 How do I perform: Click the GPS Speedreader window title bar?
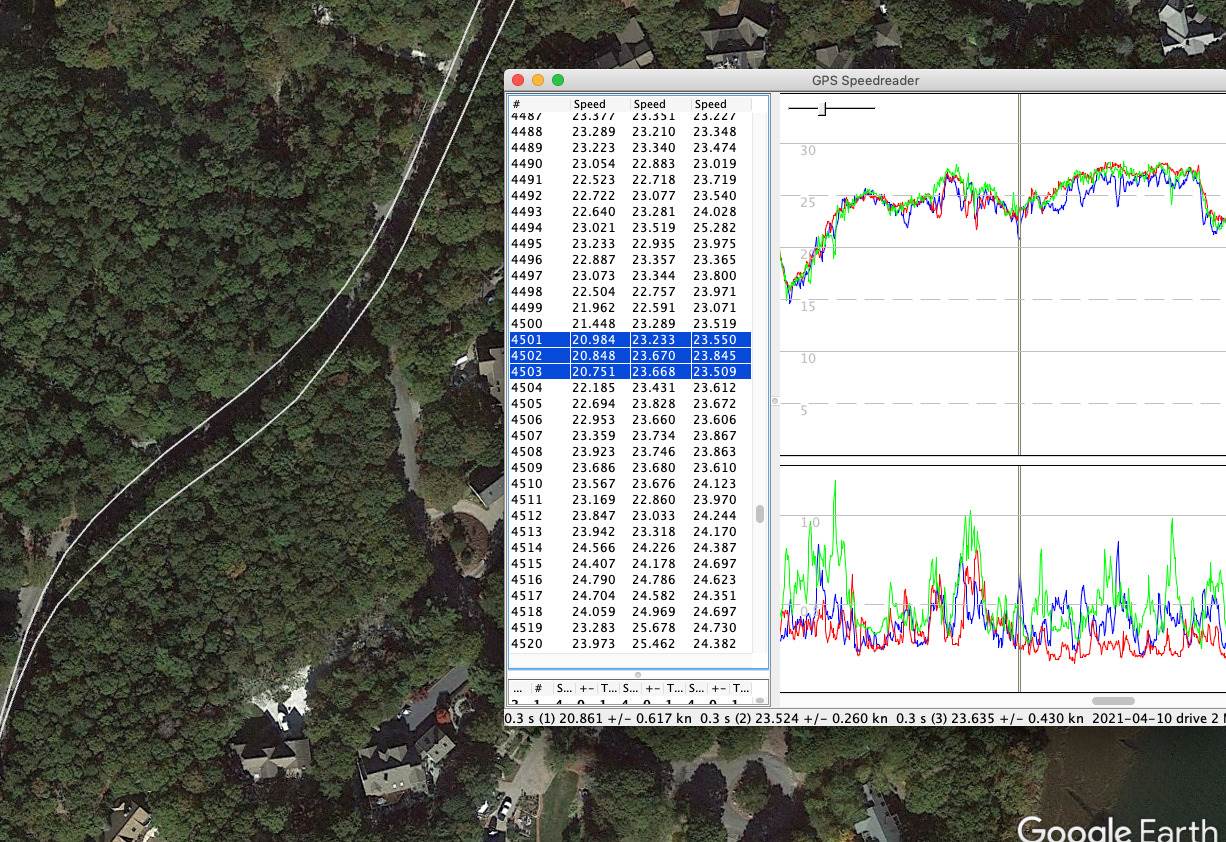point(865,80)
